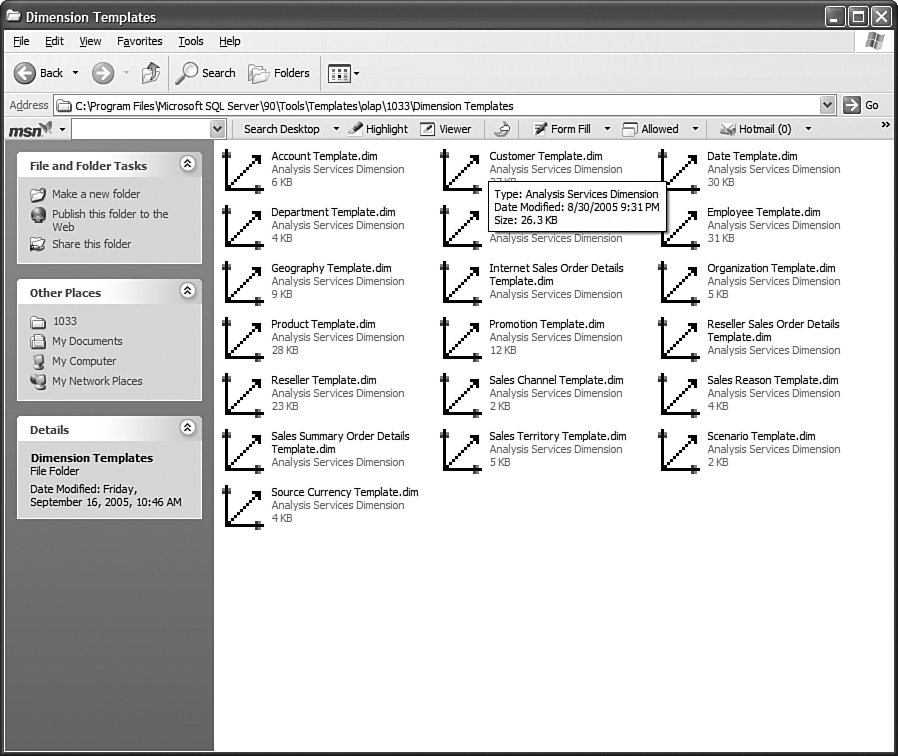Open the Edit menu
898x756 pixels.
[x=54, y=41]
